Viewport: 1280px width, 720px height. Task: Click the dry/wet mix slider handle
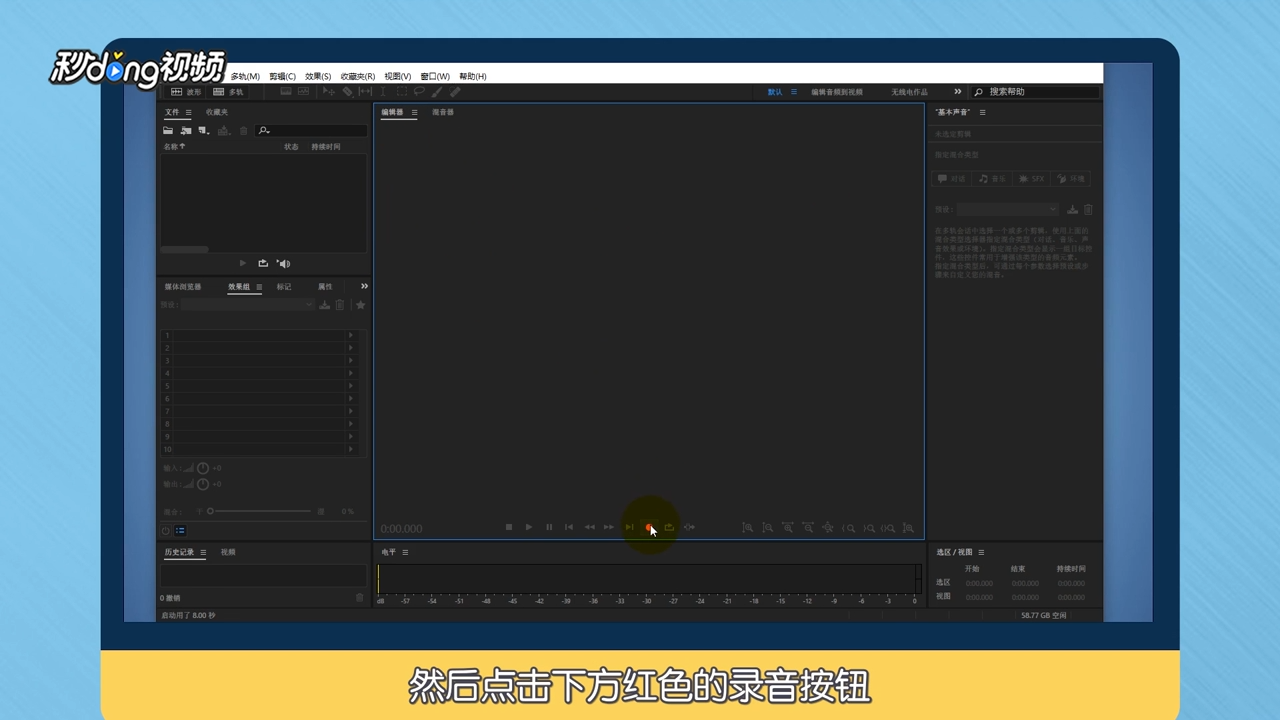point(210,511)
